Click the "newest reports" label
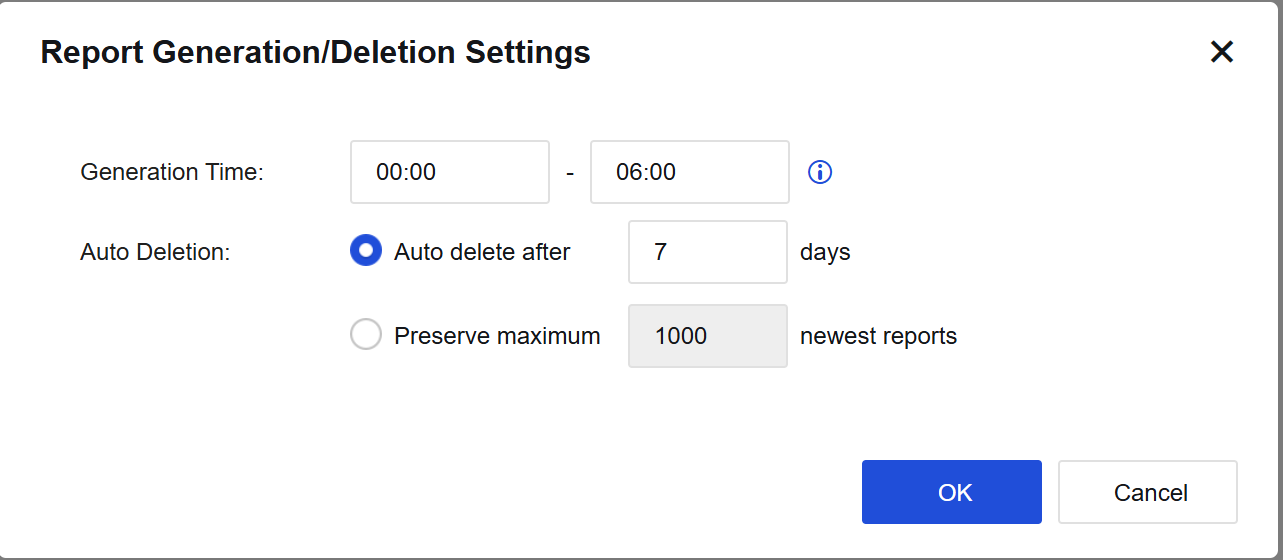This screenshot has height=560, width=1283. click(878, 336)
